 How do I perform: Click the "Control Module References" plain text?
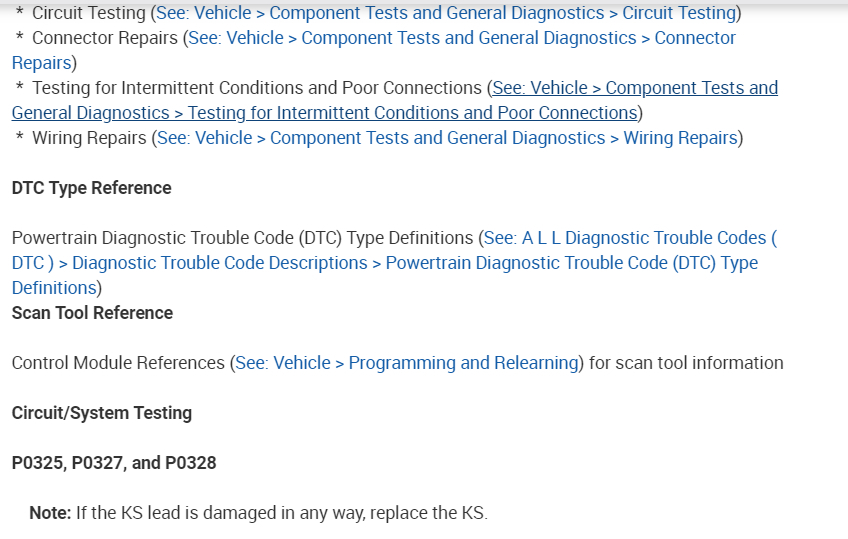tap(118, 363)
